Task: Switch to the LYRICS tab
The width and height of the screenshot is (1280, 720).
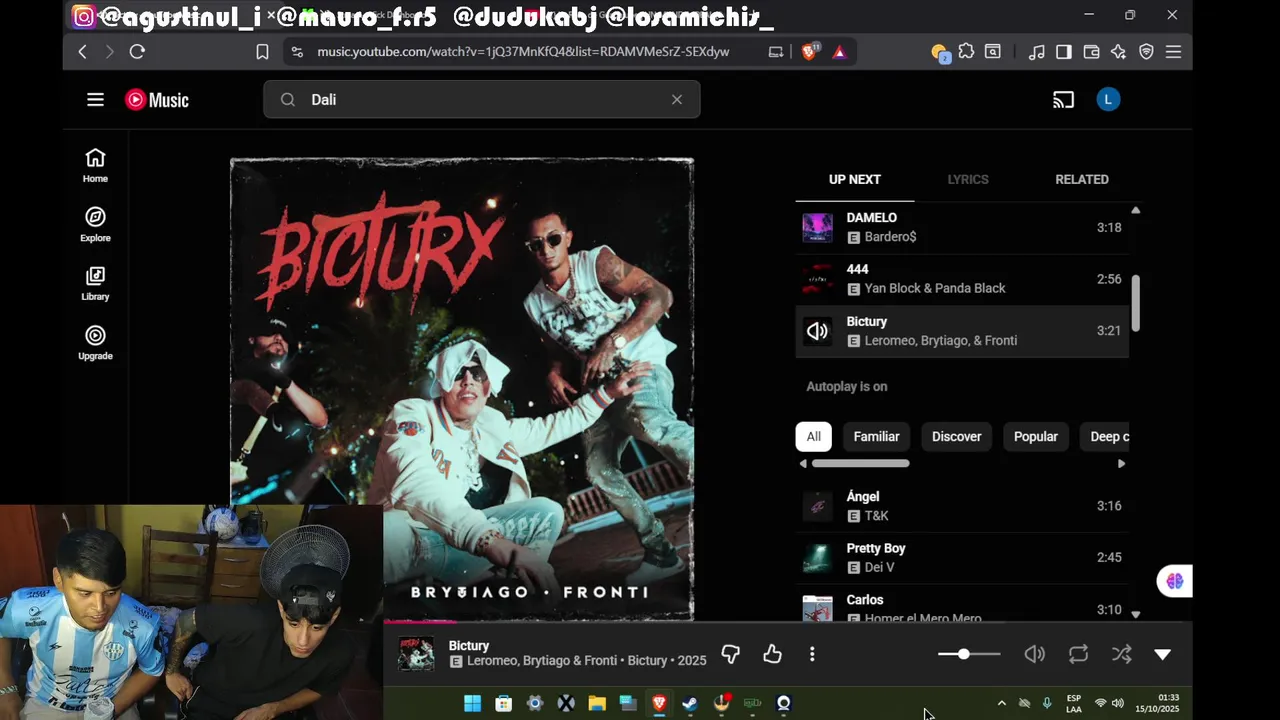Action: click(968, 180)
